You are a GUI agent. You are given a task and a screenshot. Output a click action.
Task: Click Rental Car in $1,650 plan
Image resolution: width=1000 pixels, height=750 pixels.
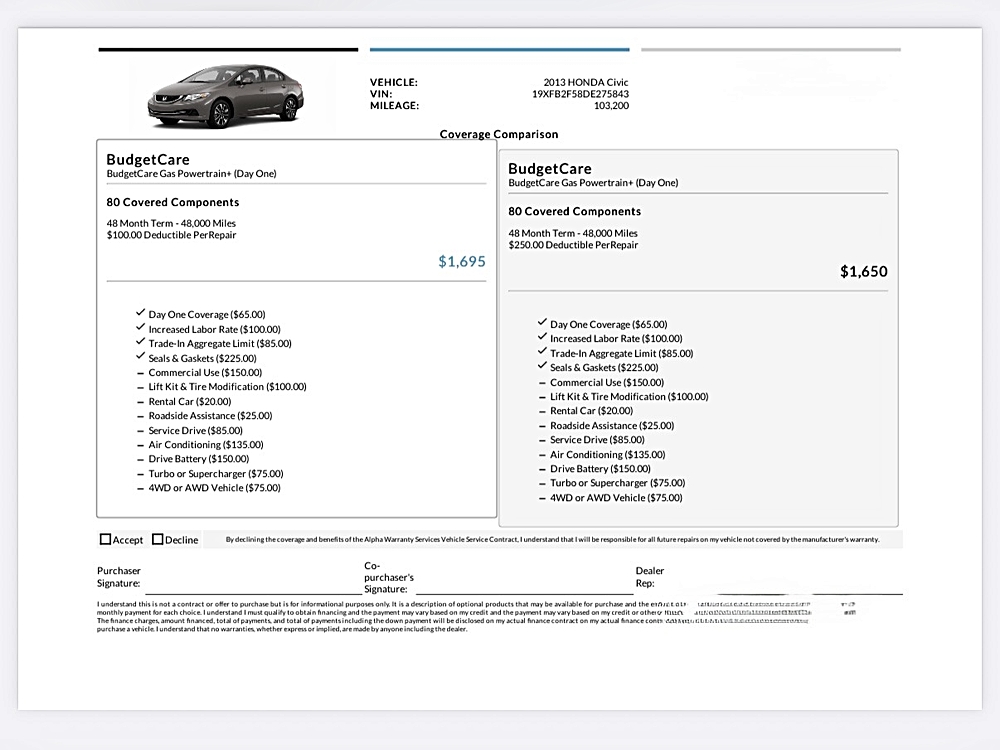coord(591,411)
